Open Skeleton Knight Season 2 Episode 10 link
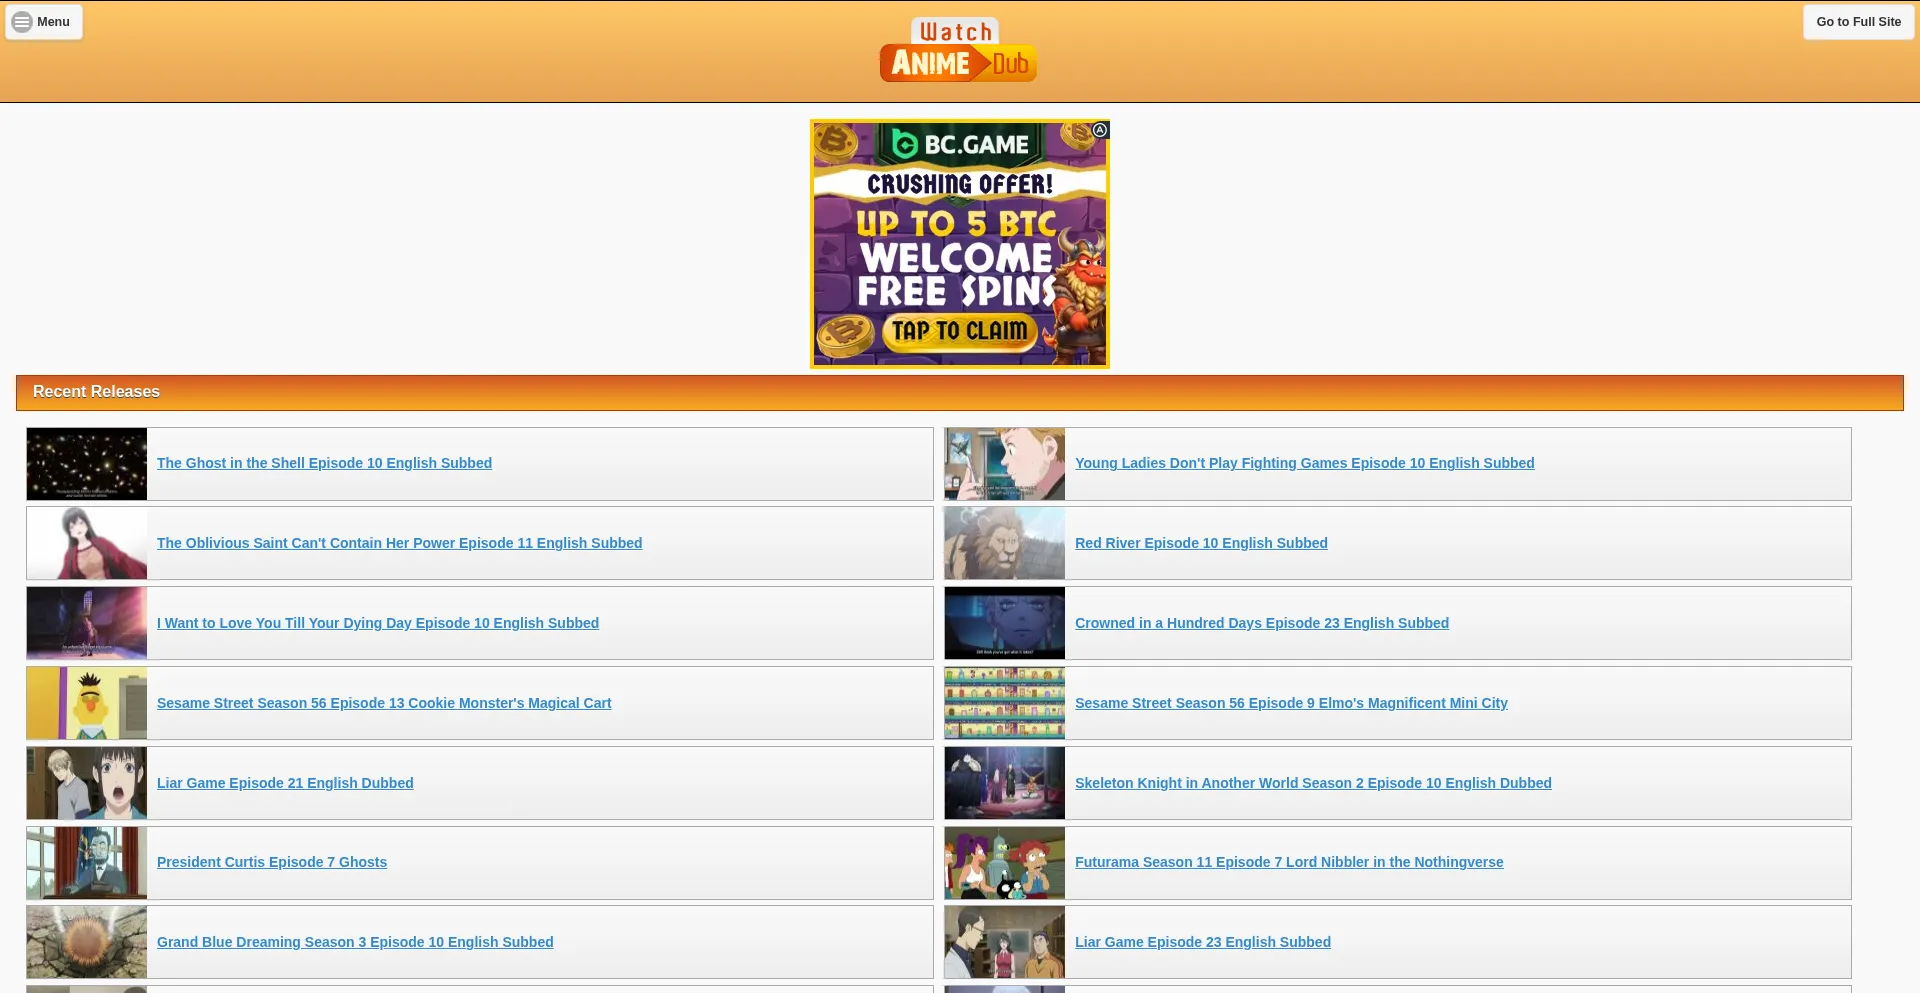Viewport: 1920px width, 993px height. coord(1313,783)
